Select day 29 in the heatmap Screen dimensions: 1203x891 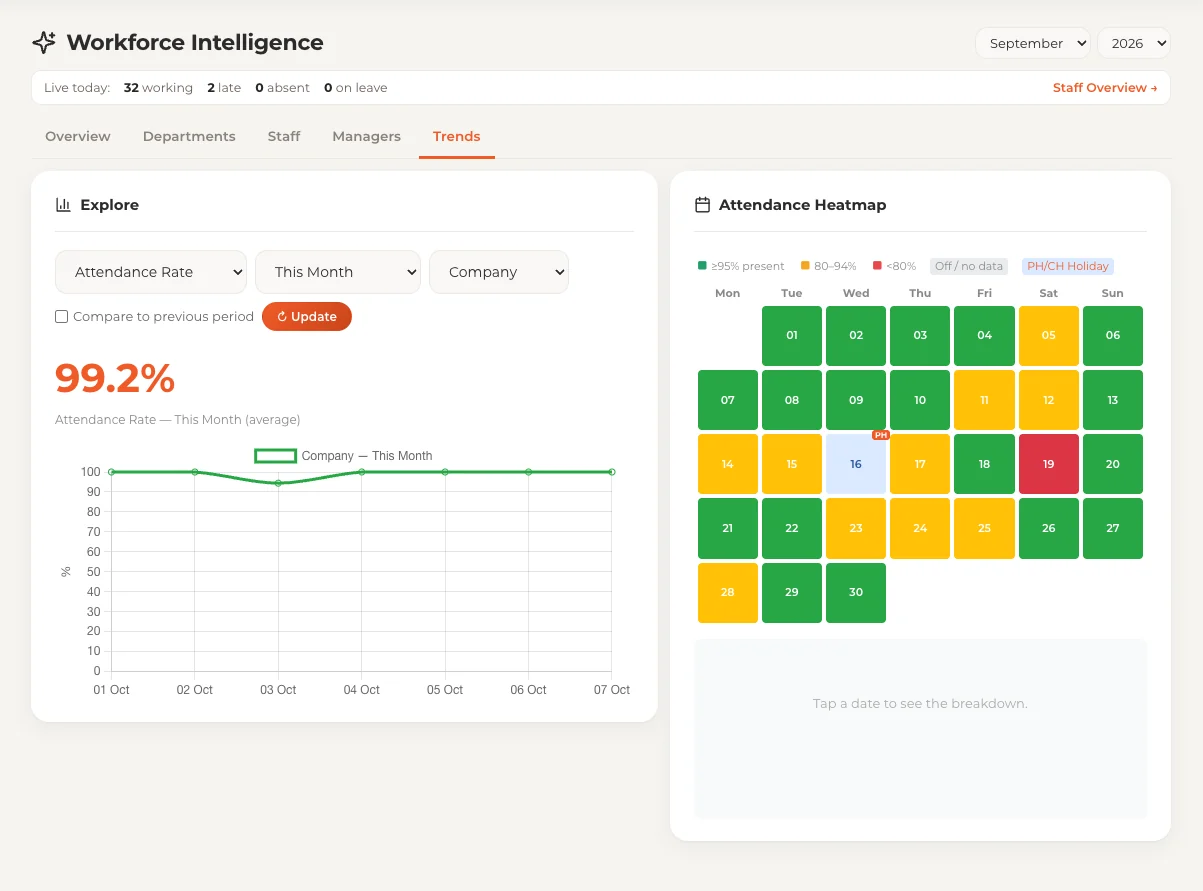coord(792,593)
